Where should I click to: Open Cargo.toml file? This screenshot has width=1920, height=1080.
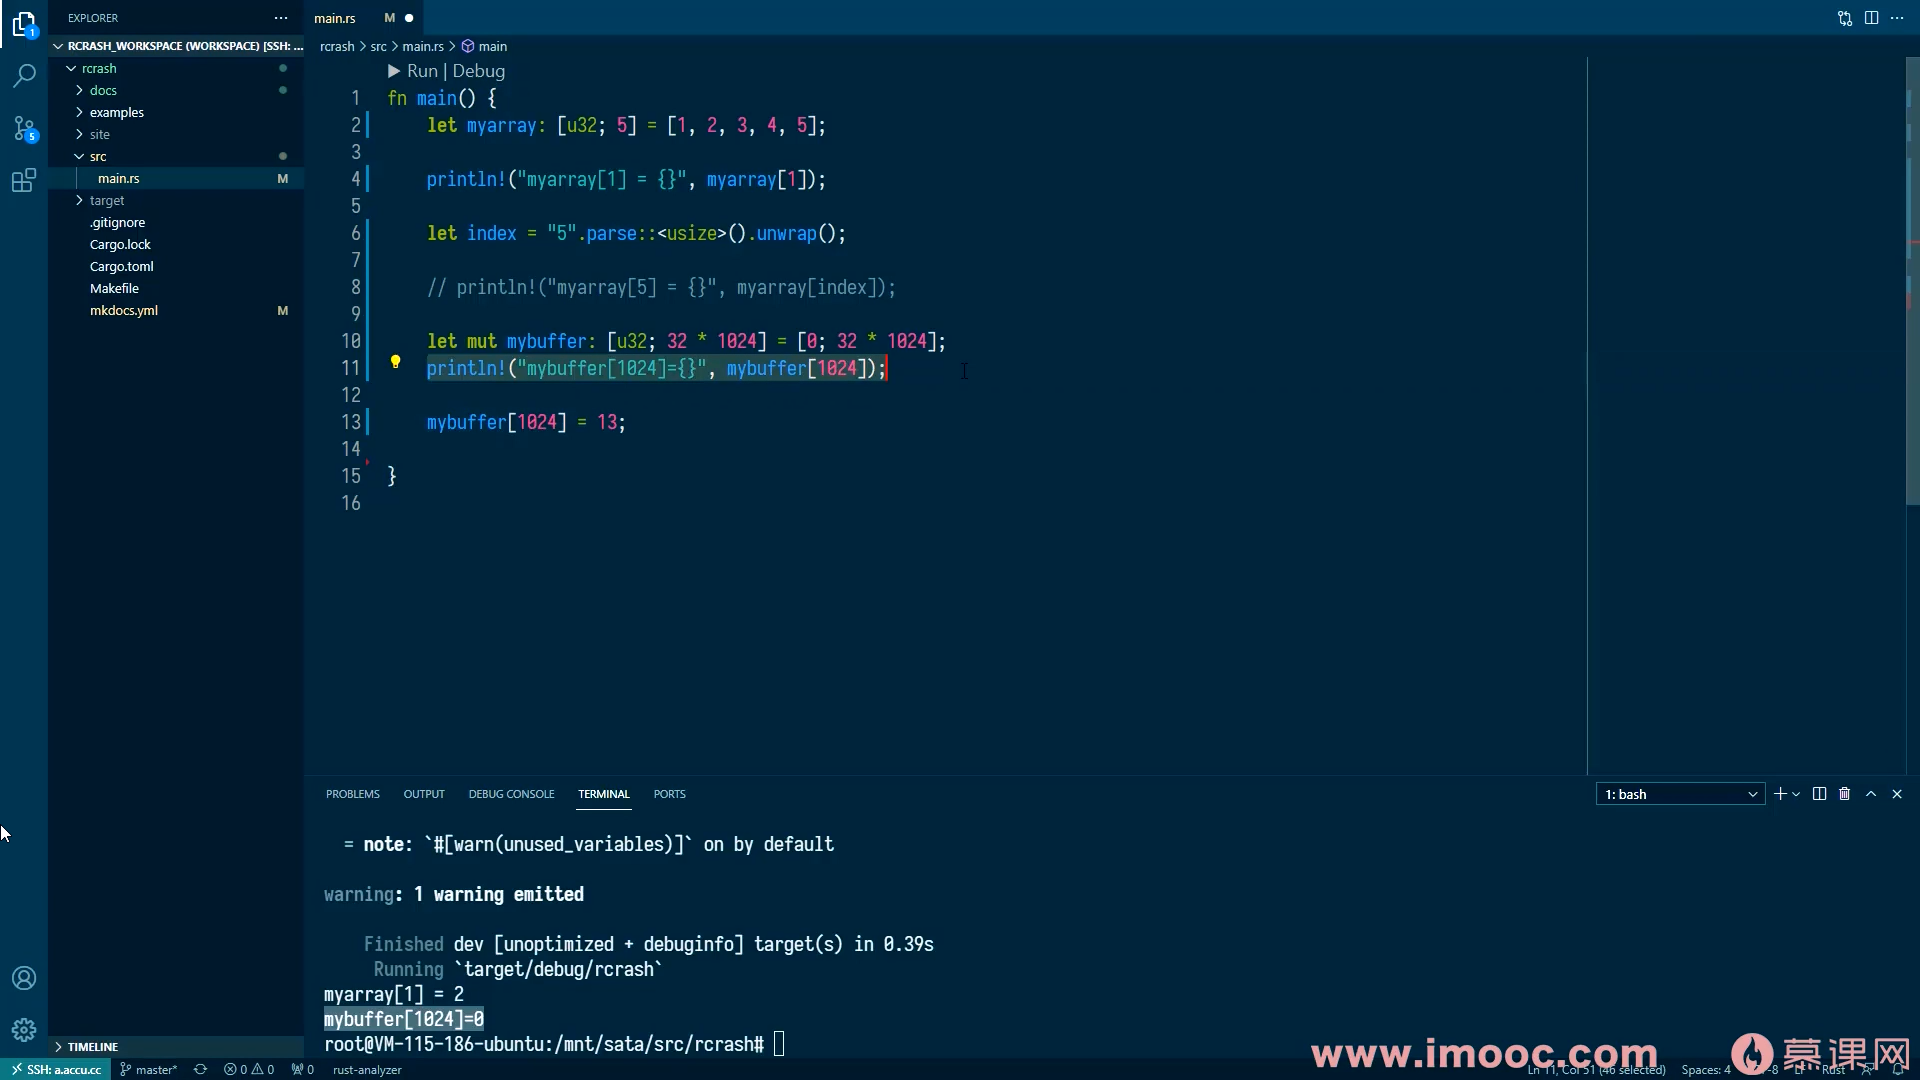pyautogui.click(x=176, y=266)
